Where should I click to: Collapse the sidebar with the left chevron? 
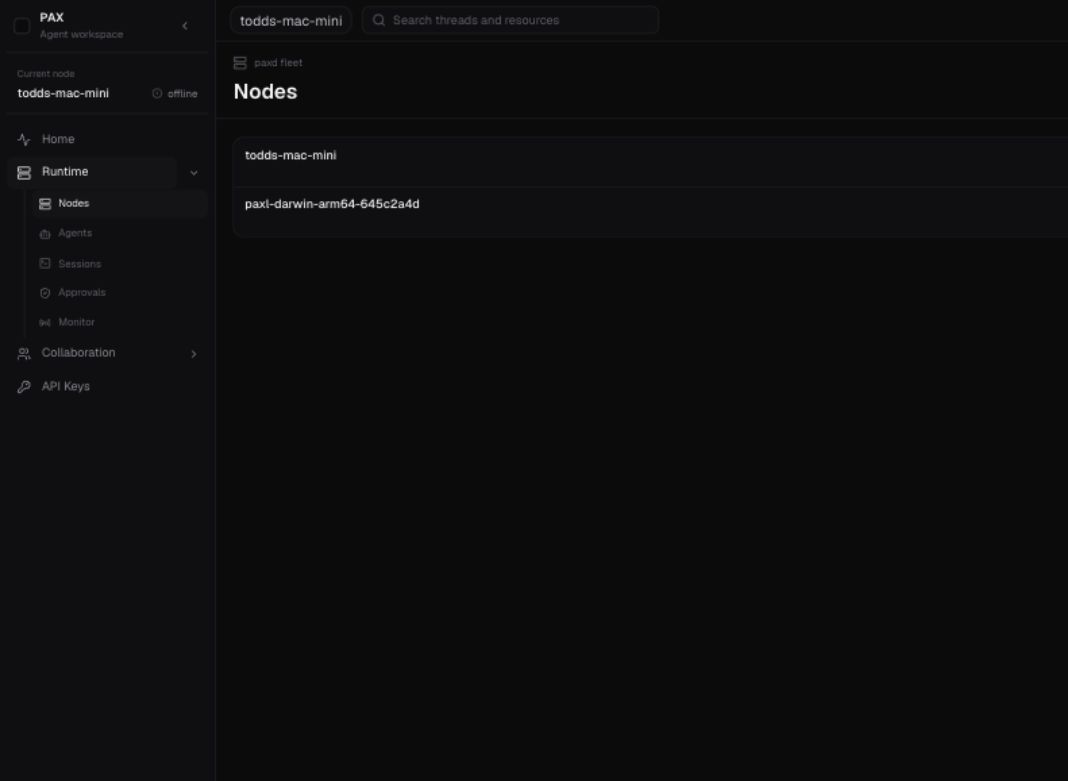coord(185,26)
